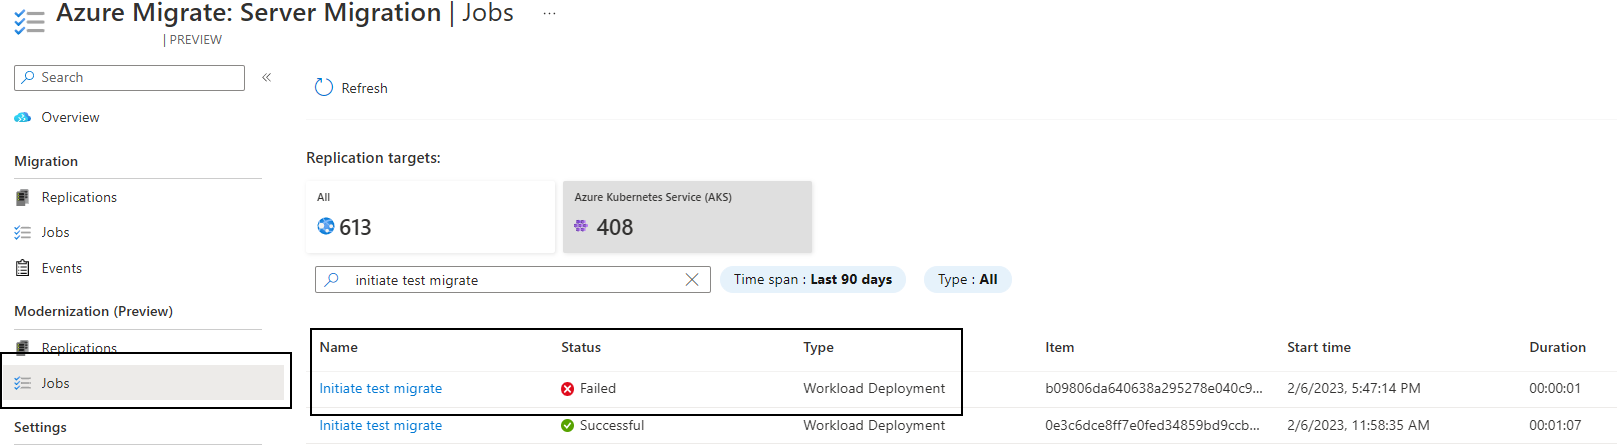Image resolution: width=1617 pixels, height=448 pixels.
Task: Click the Settings section heading
Action: click(x=40, y=427)
